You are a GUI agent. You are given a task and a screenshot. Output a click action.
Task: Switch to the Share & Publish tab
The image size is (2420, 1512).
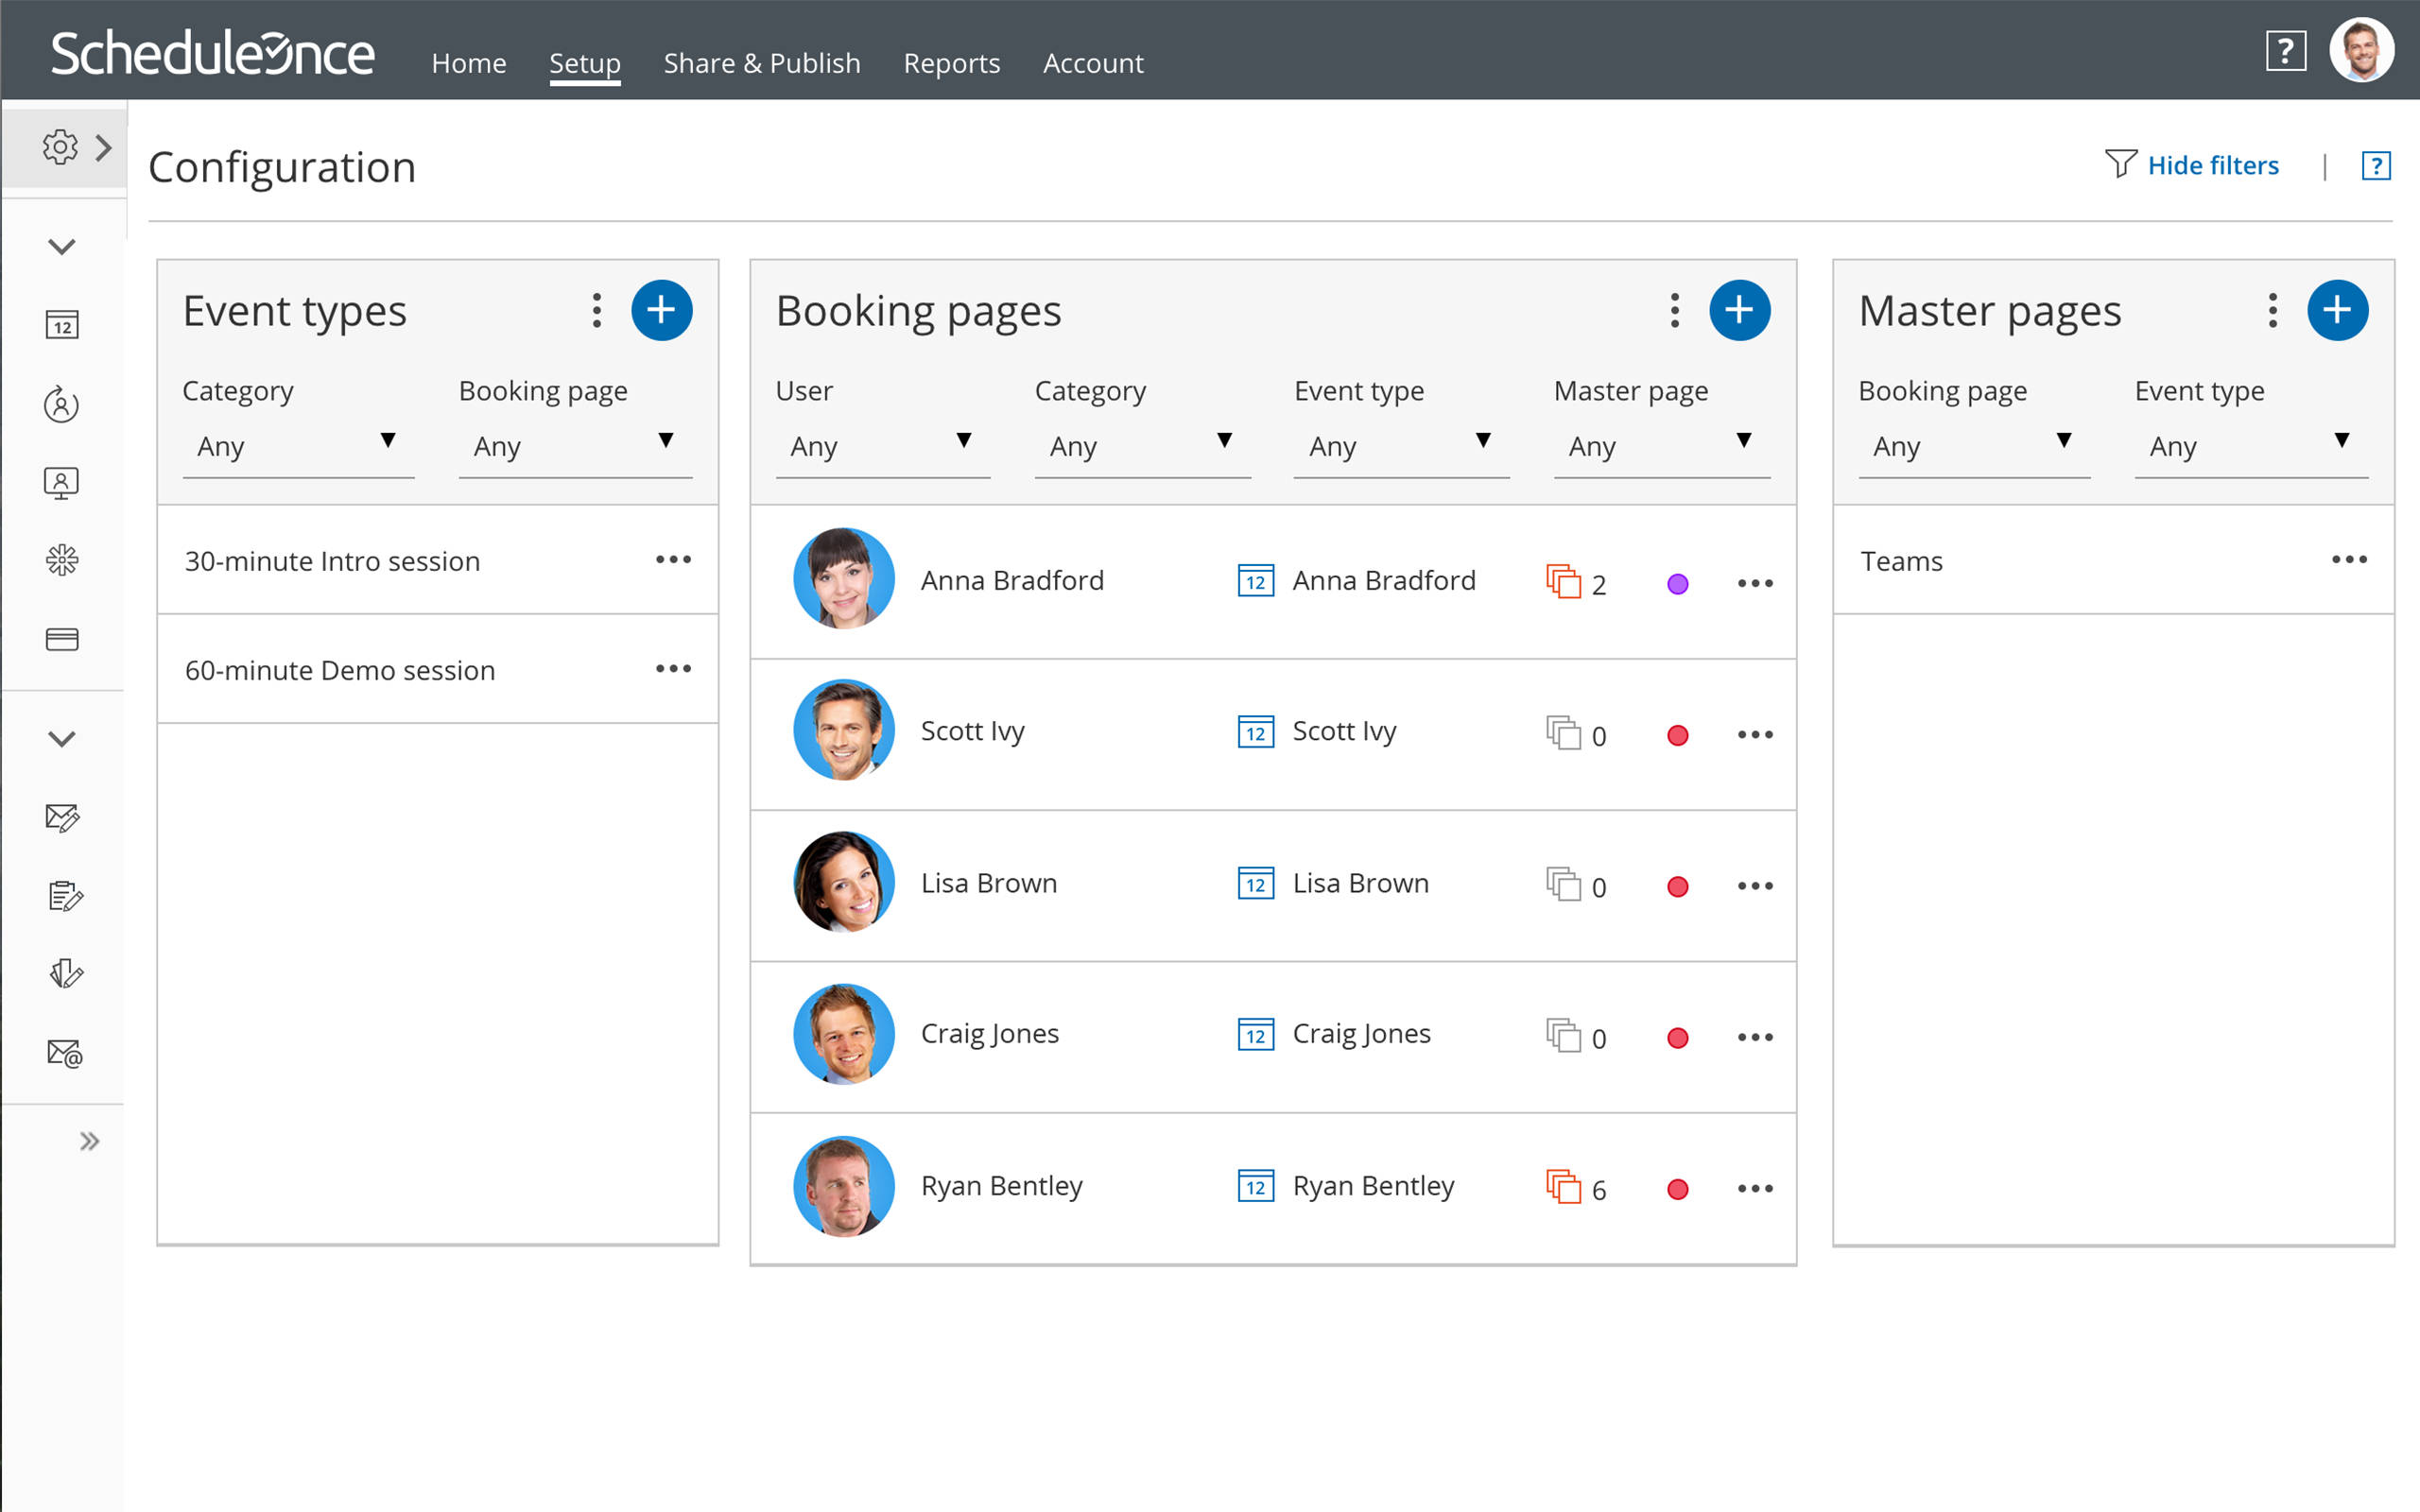click(x=762, y=62)
